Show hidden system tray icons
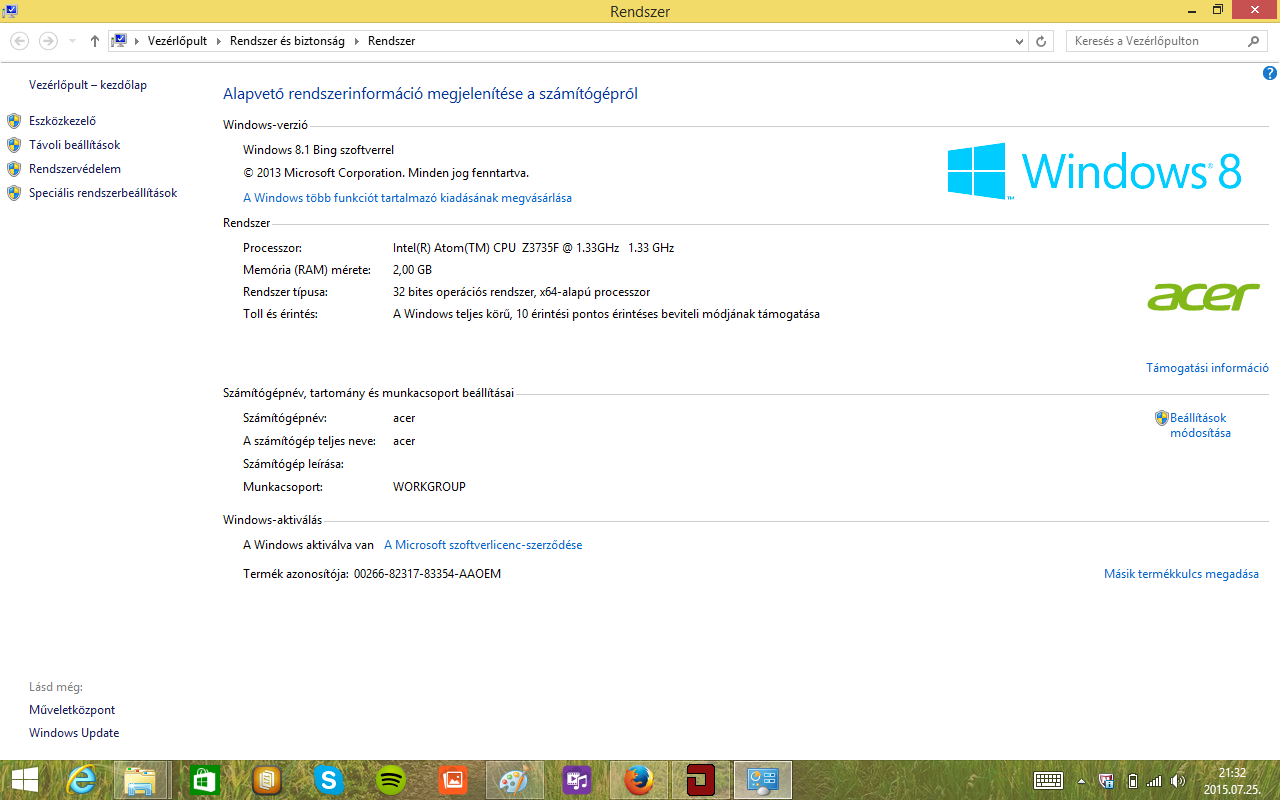This screenshot has height=800, width=1280. click(1081, 781)
